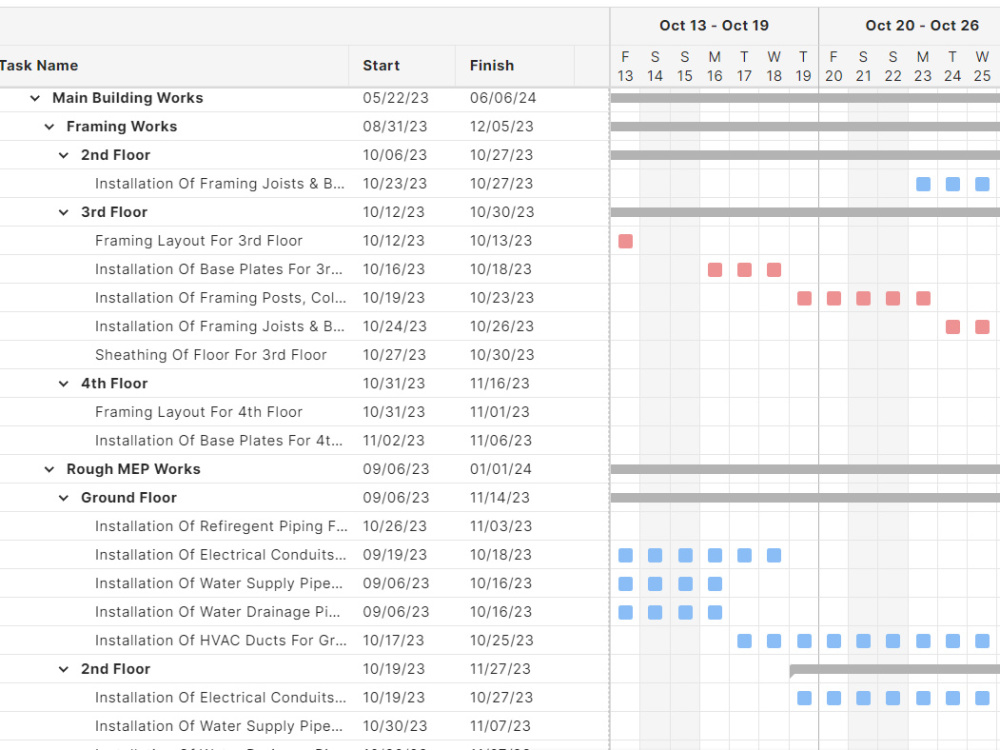
Task: Select Wednesday 25 day header
Action: 982,66
